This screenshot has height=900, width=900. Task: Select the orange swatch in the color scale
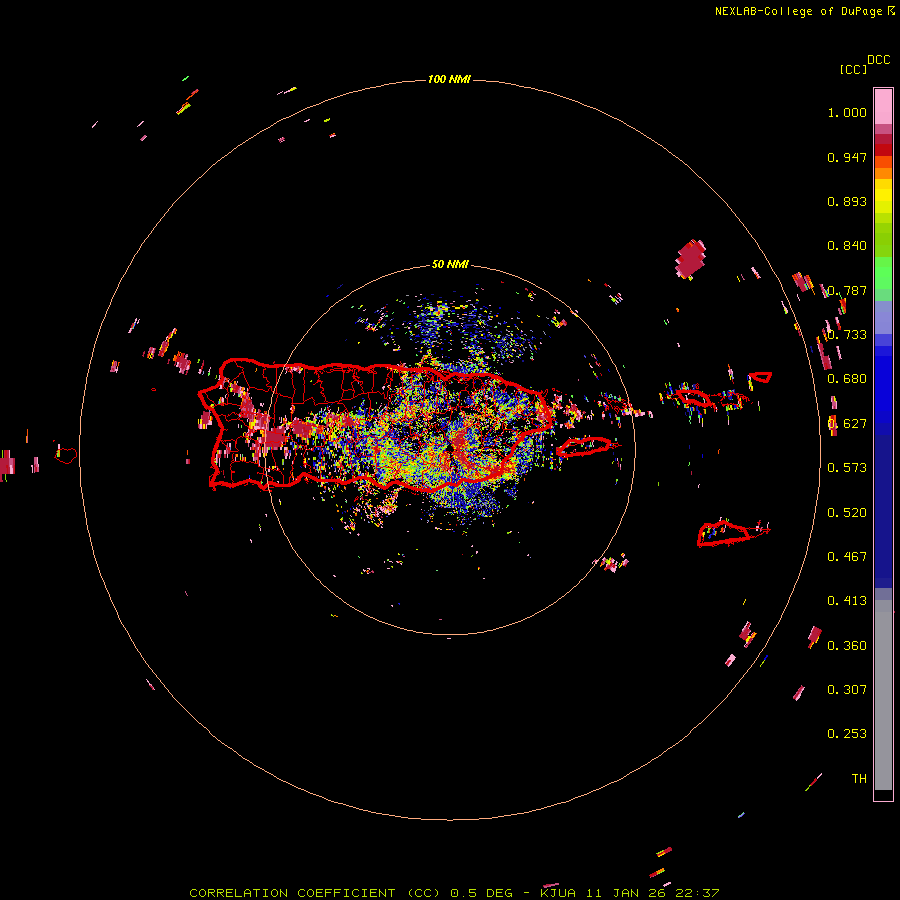(883, 173)
